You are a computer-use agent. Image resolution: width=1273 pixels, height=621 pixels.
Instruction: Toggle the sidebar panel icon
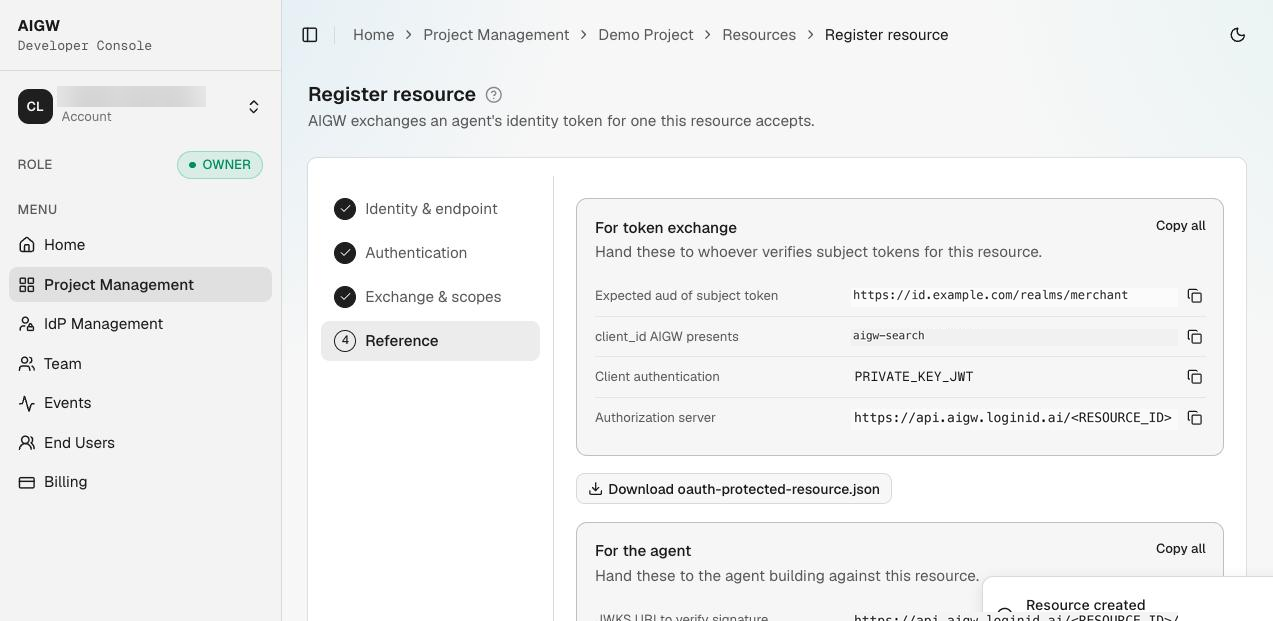[310, 35]
